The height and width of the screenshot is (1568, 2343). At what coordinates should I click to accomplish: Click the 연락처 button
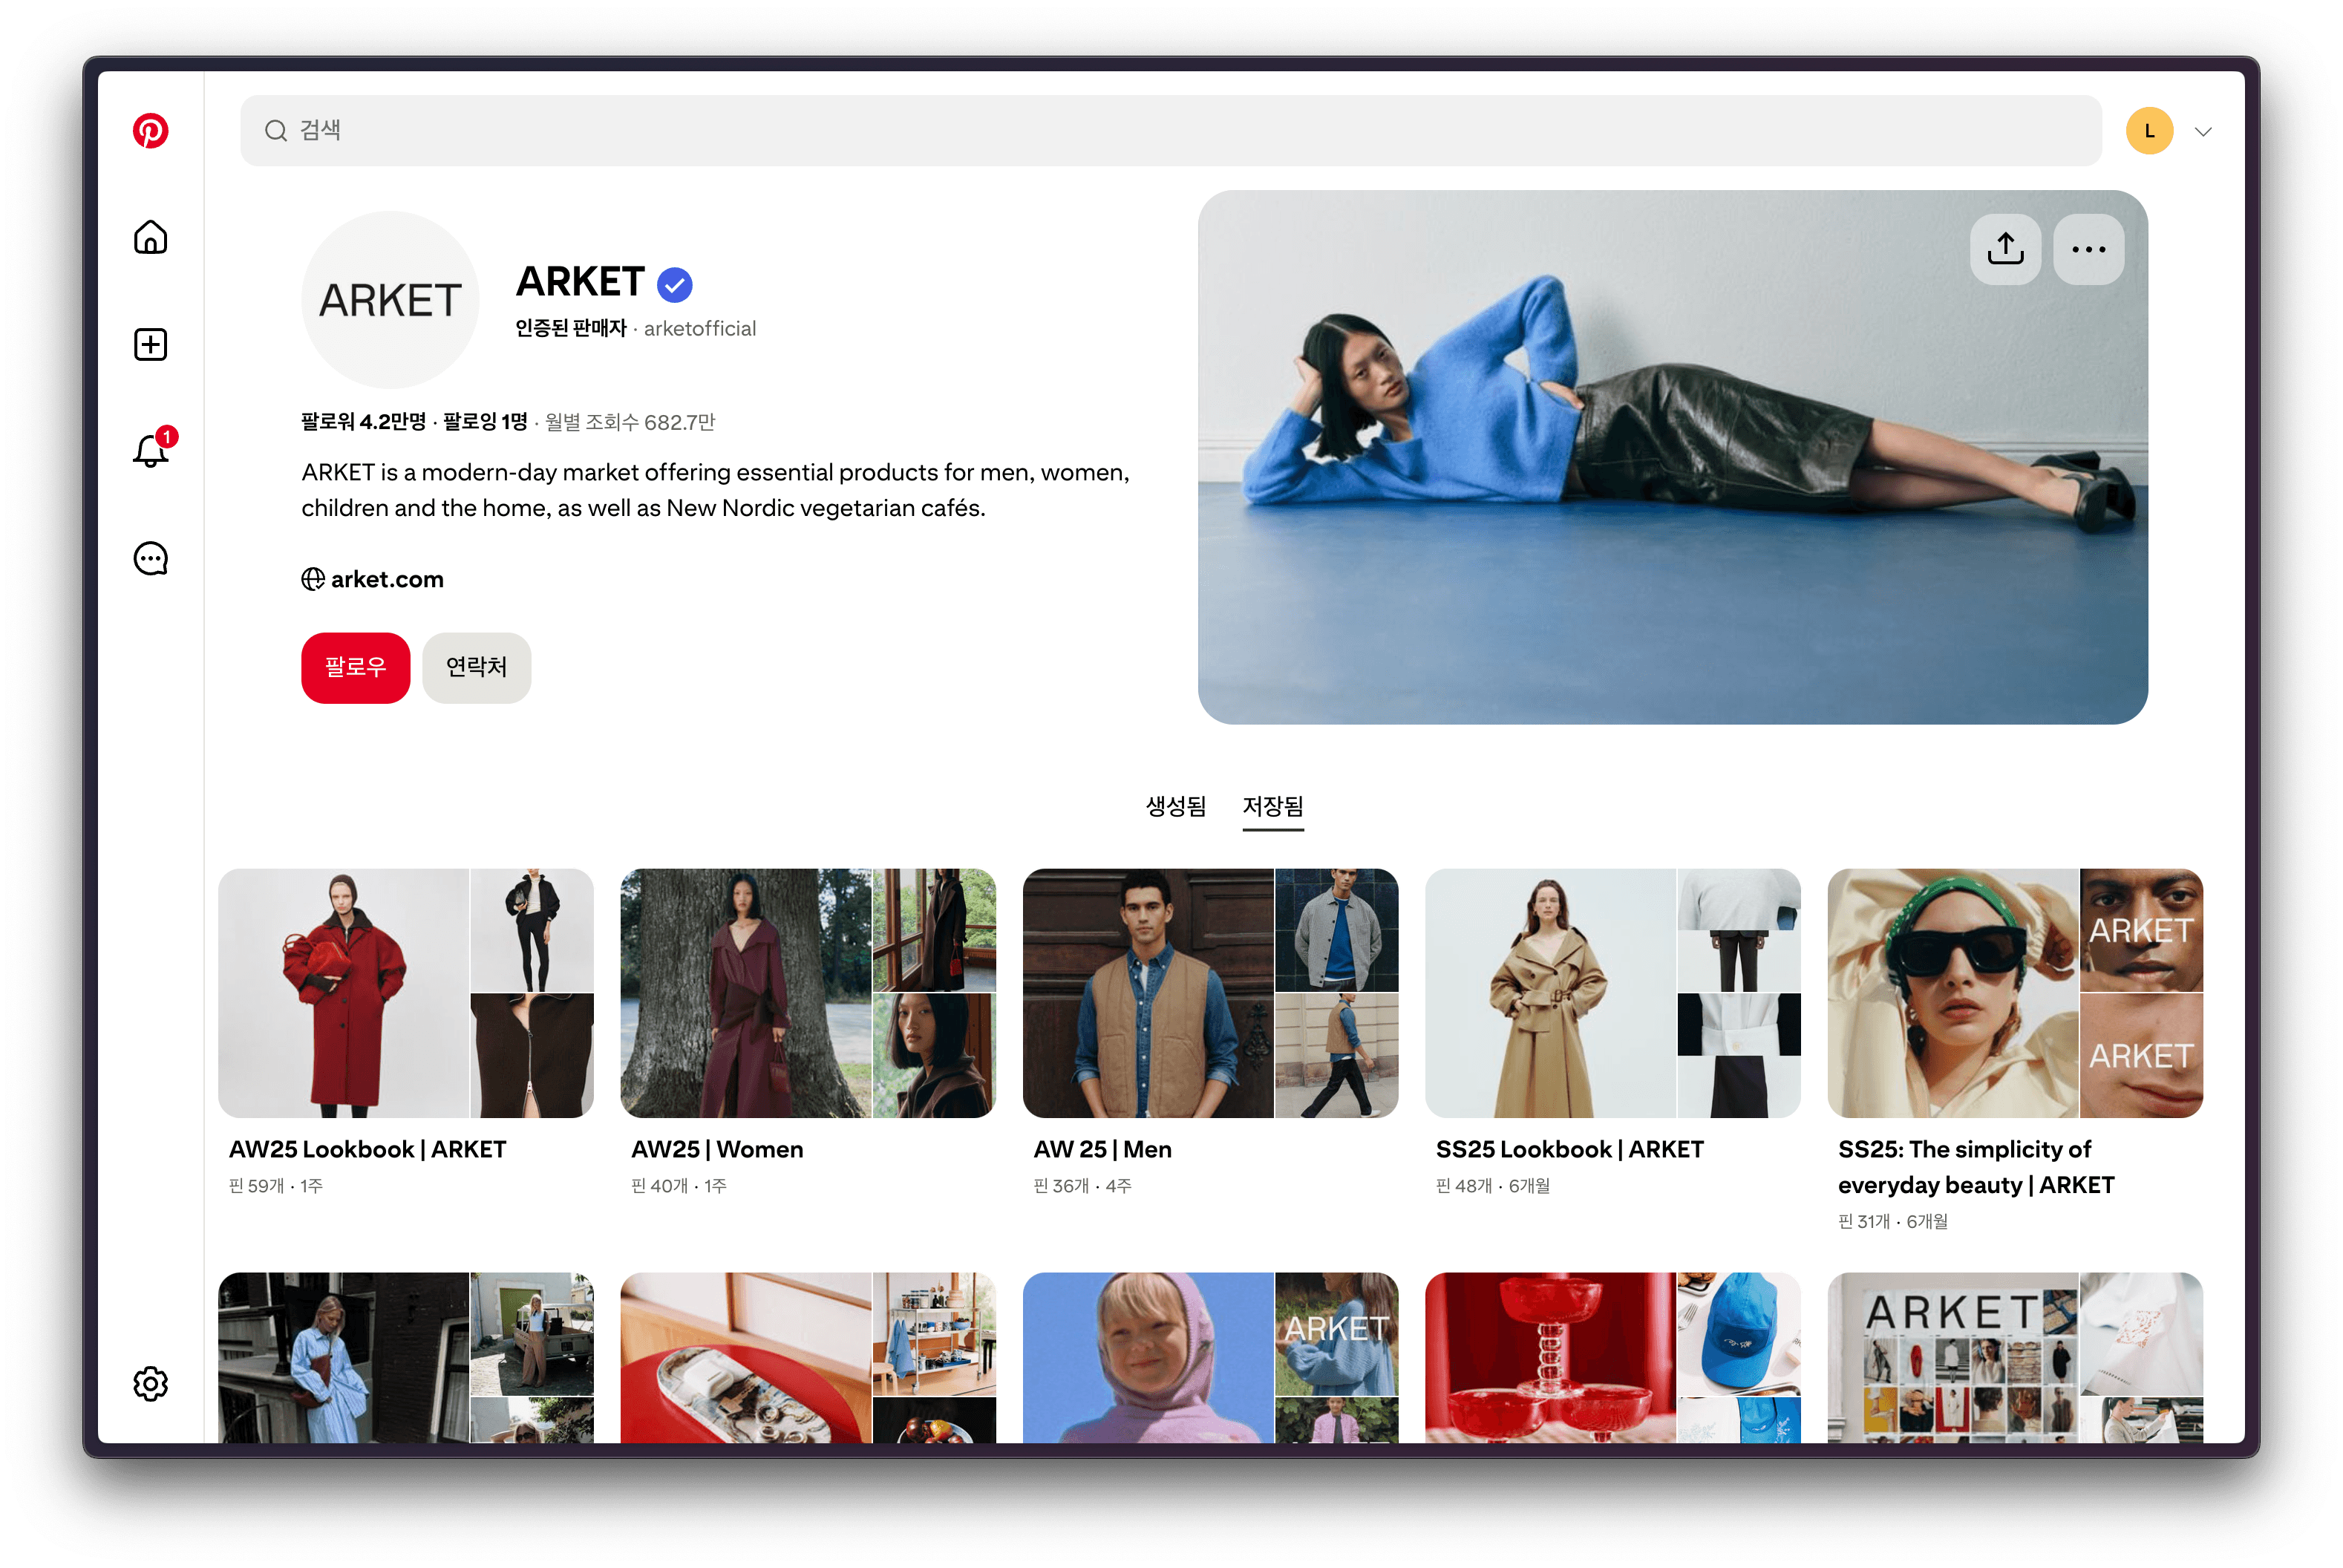click(476, 667)
